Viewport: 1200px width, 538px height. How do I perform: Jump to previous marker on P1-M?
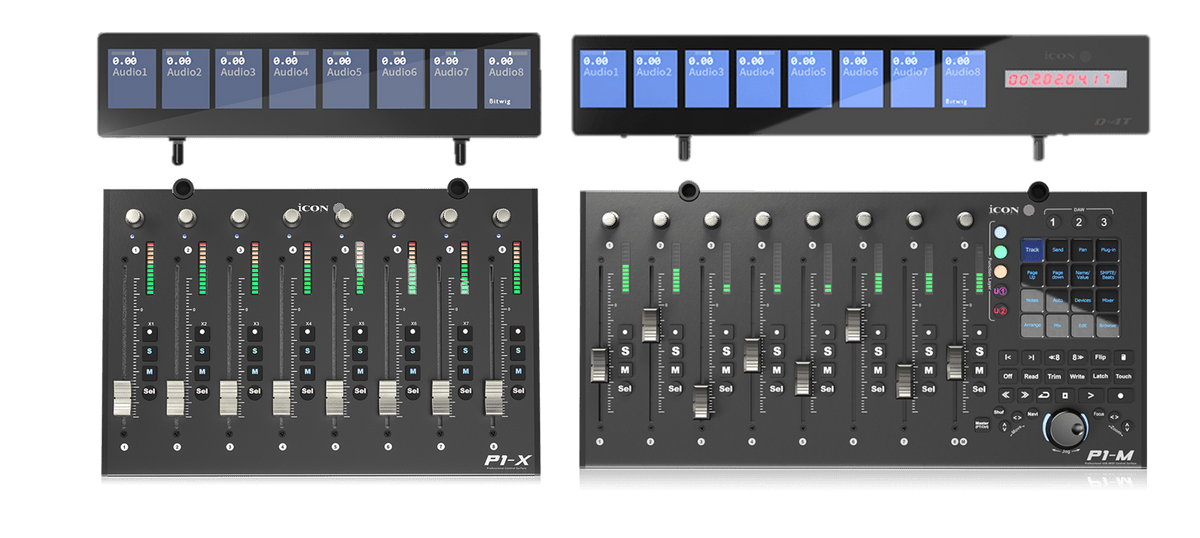tap(1008, 357)
